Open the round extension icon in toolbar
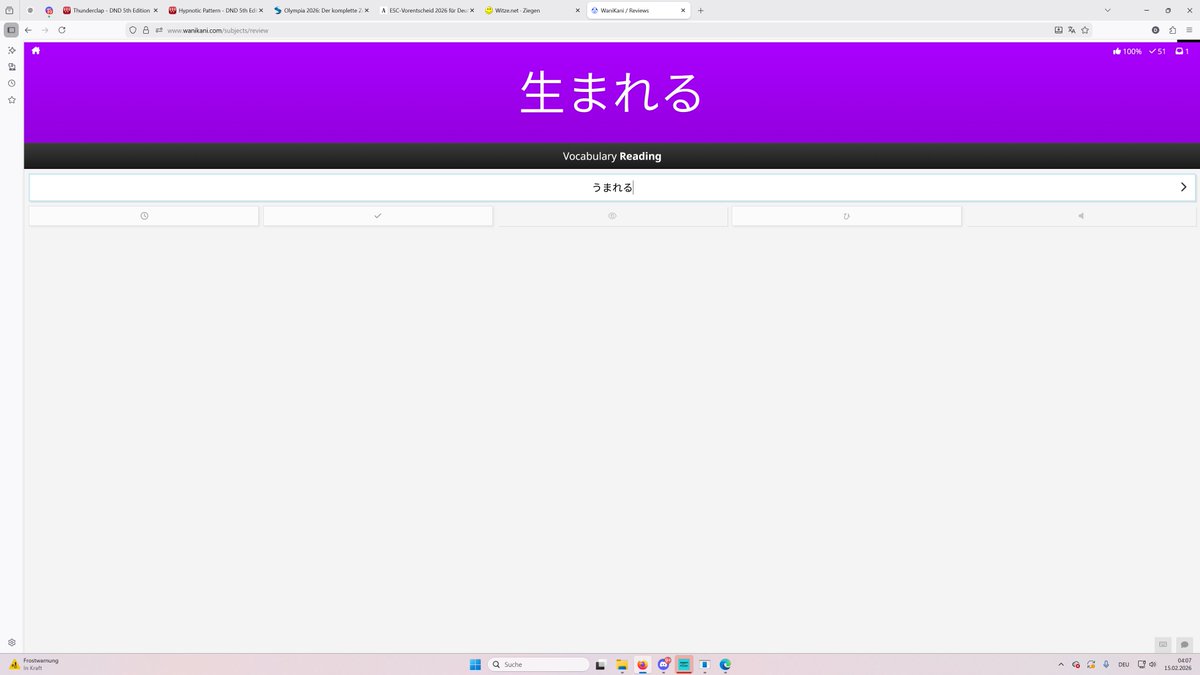 click(1156, 30)
